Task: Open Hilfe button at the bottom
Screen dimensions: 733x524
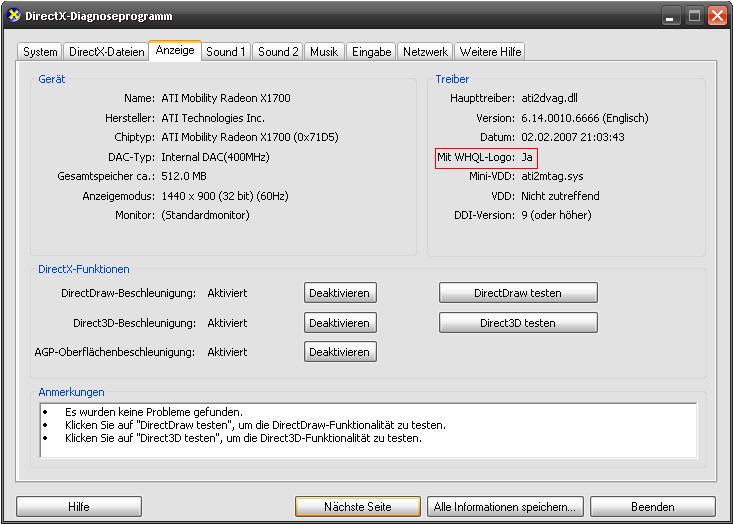Action: tap(79, 507)
